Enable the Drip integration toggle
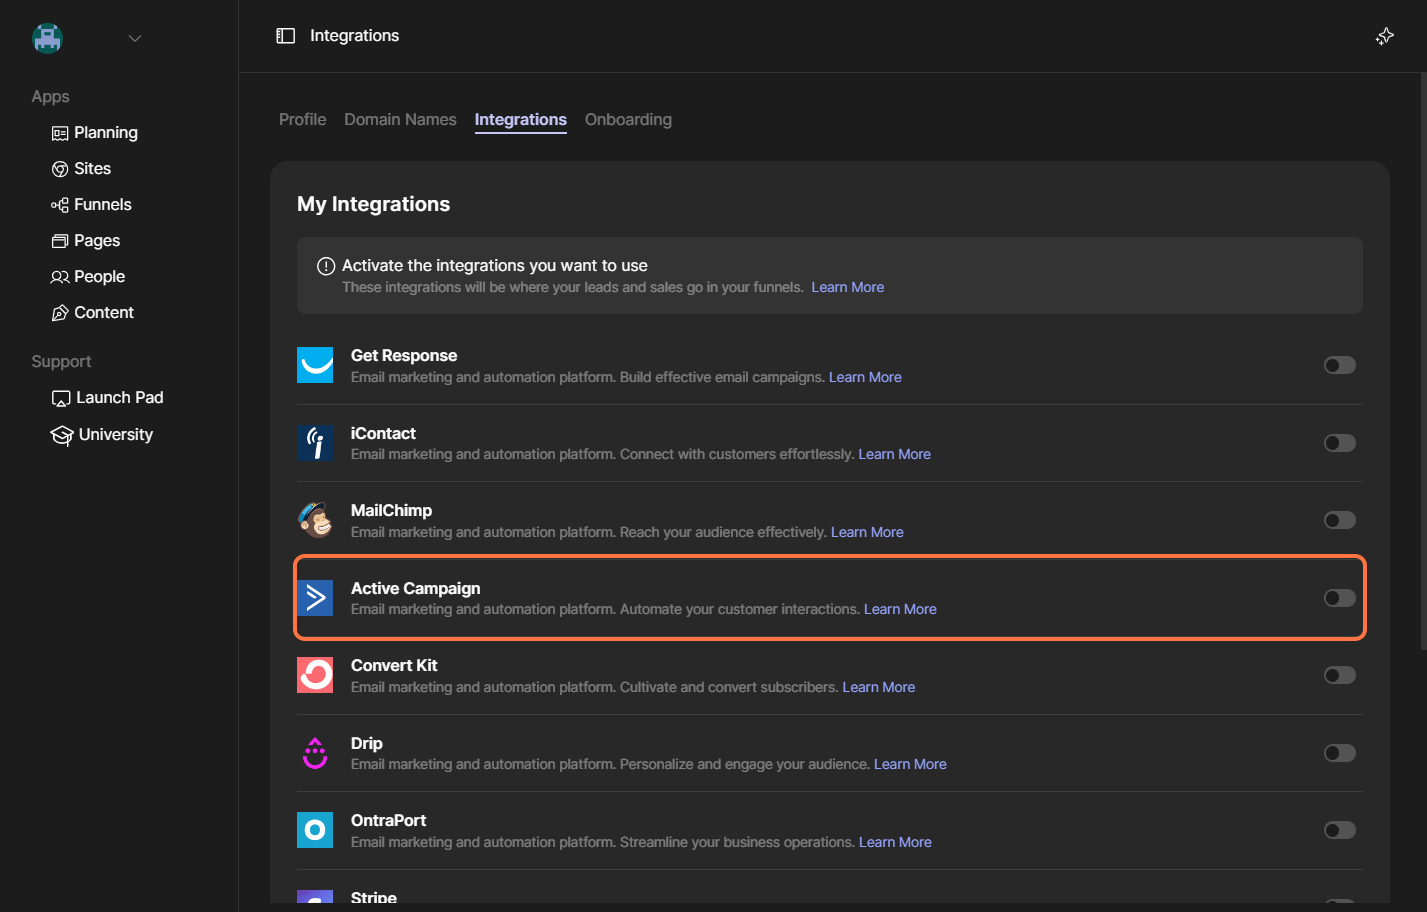 point(1339,753)
